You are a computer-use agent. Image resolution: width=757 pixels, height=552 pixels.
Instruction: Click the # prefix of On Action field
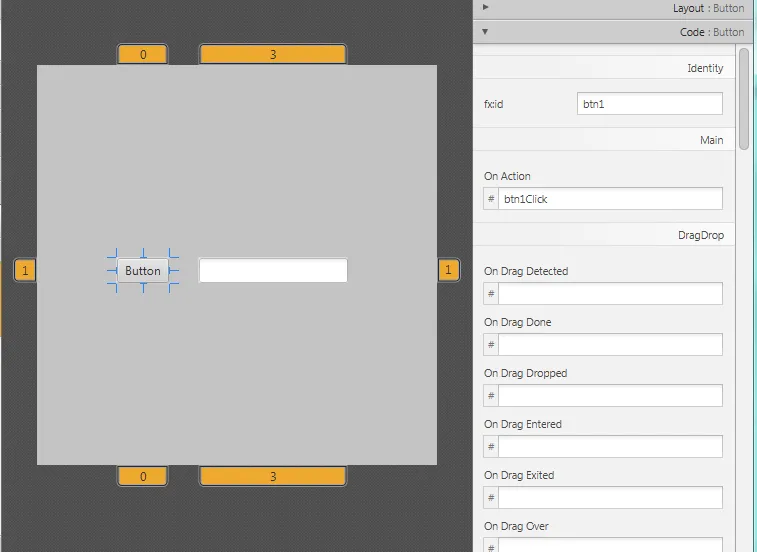pyautogui.click(x=491, y=198)
